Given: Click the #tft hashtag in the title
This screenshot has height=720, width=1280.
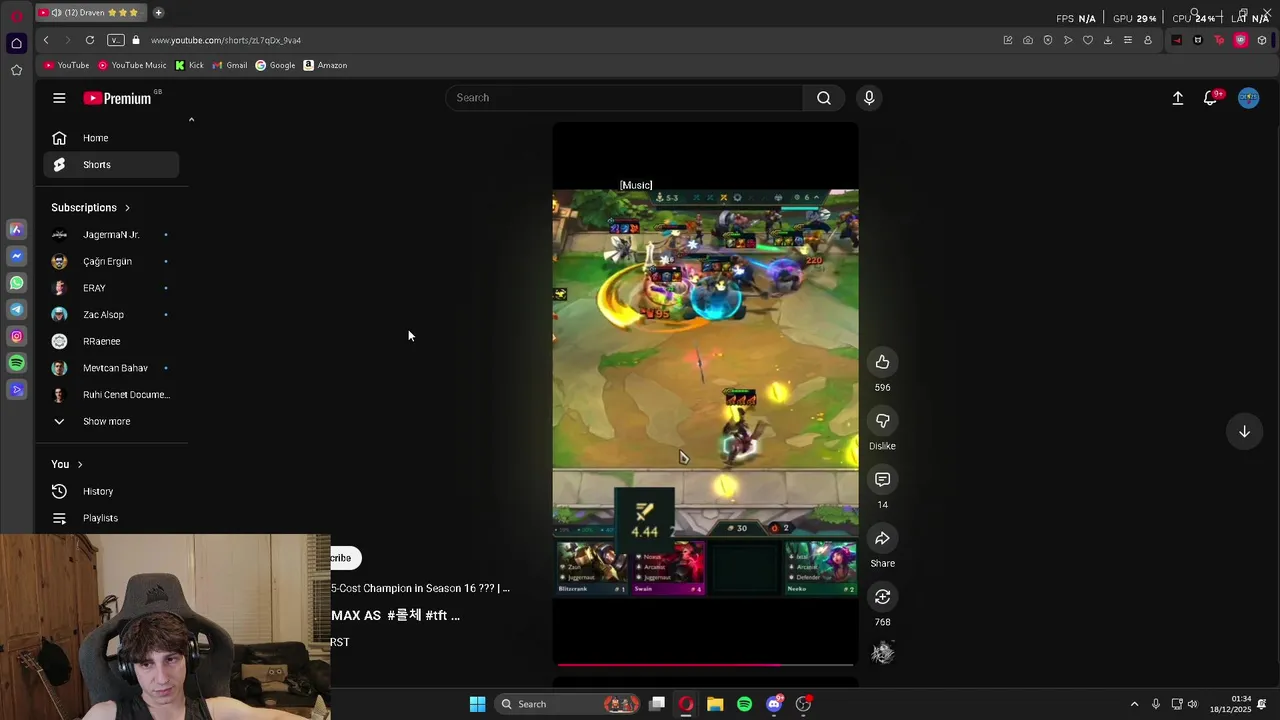Looking at the screenshot, I should point(436,616).
